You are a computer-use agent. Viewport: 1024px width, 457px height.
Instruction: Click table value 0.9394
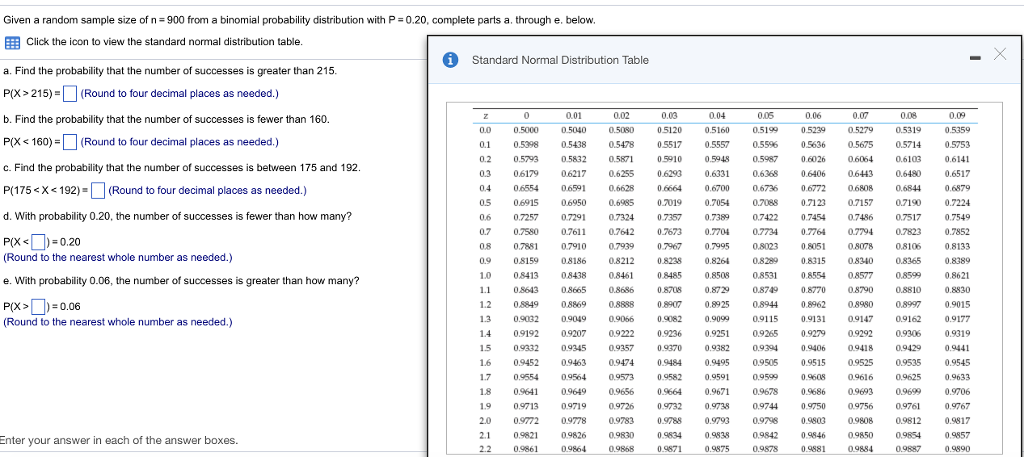[765, 348]
